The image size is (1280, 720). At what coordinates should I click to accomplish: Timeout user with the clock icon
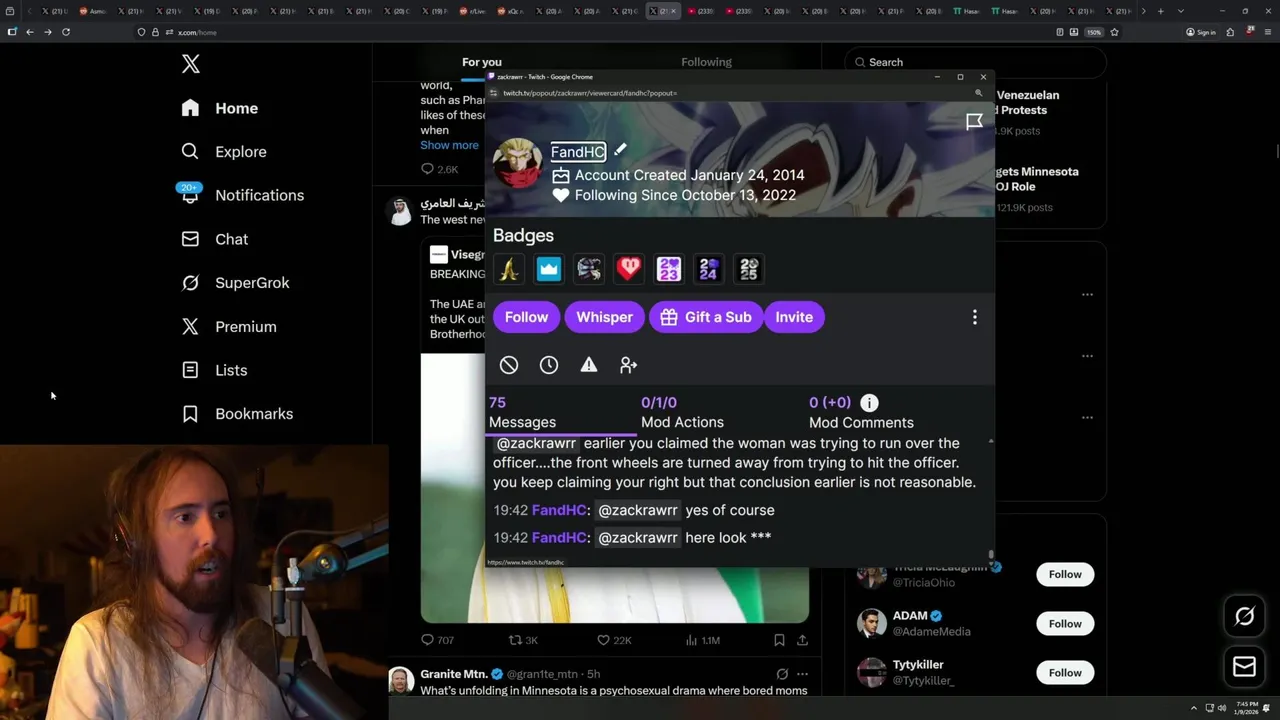tap(549, 365)
